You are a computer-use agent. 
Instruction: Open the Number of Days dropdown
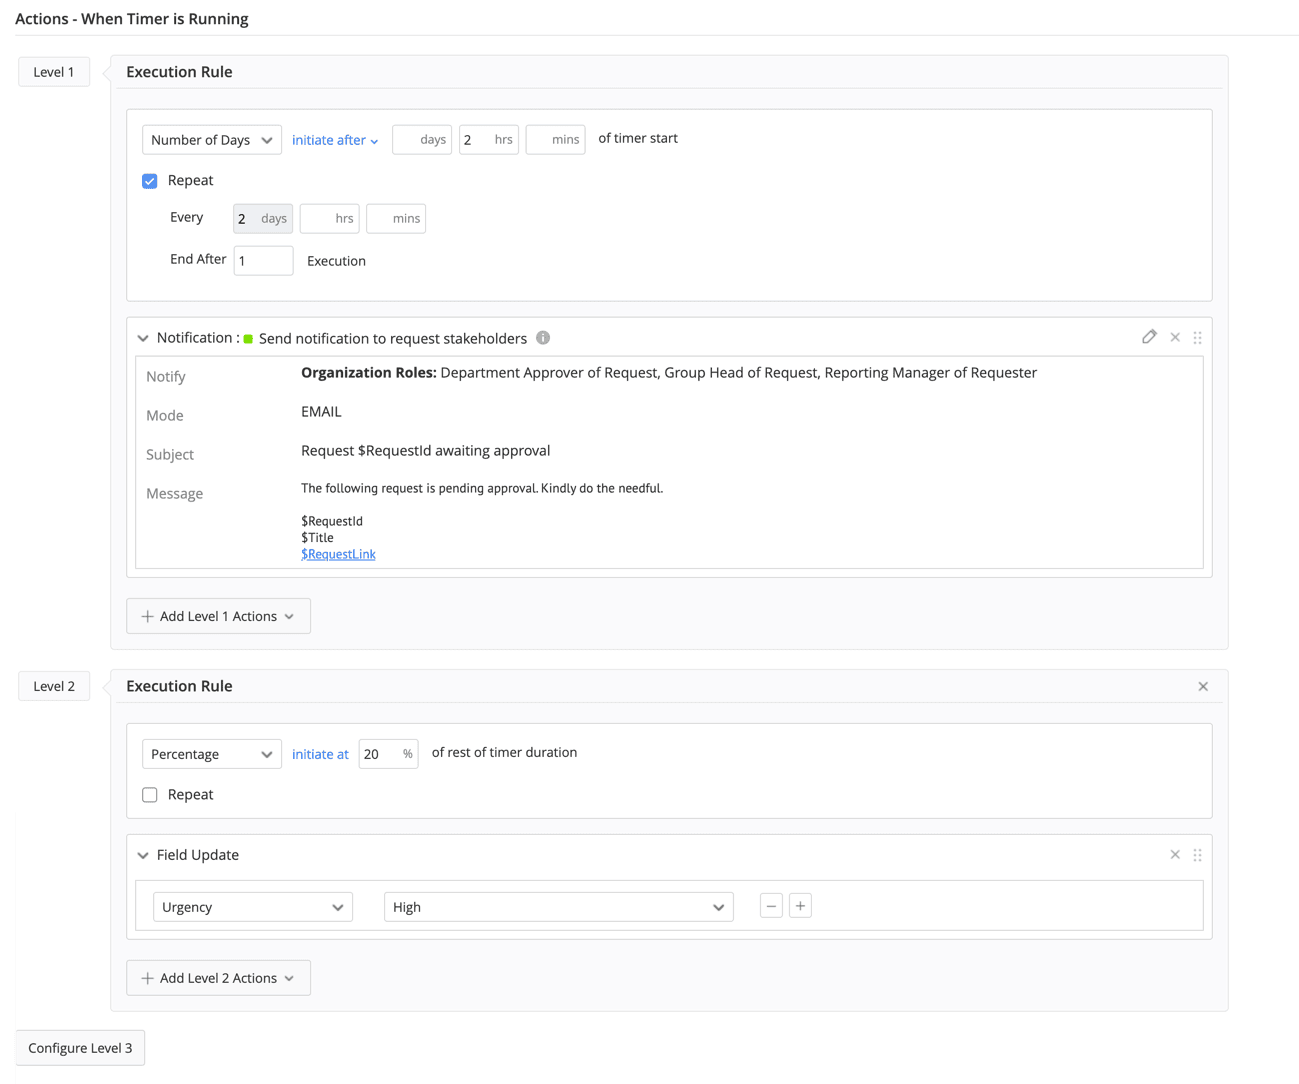211,140
